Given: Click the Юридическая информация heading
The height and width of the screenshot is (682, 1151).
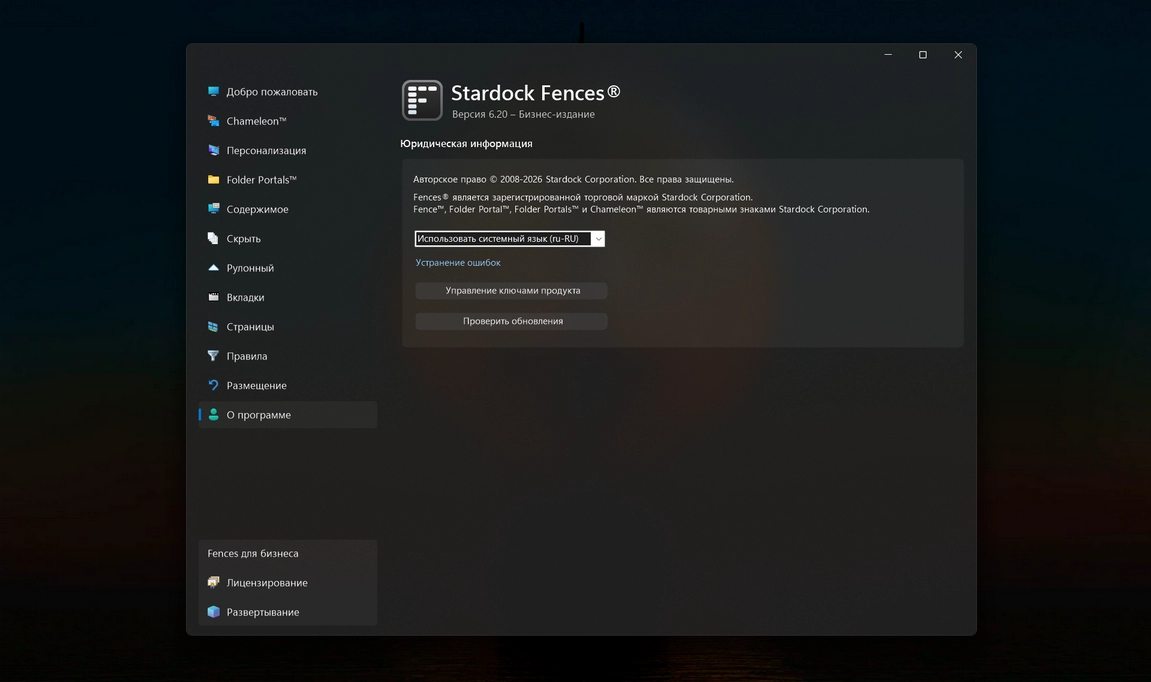Looking at the screenshot, I should [x=466, y=144].
